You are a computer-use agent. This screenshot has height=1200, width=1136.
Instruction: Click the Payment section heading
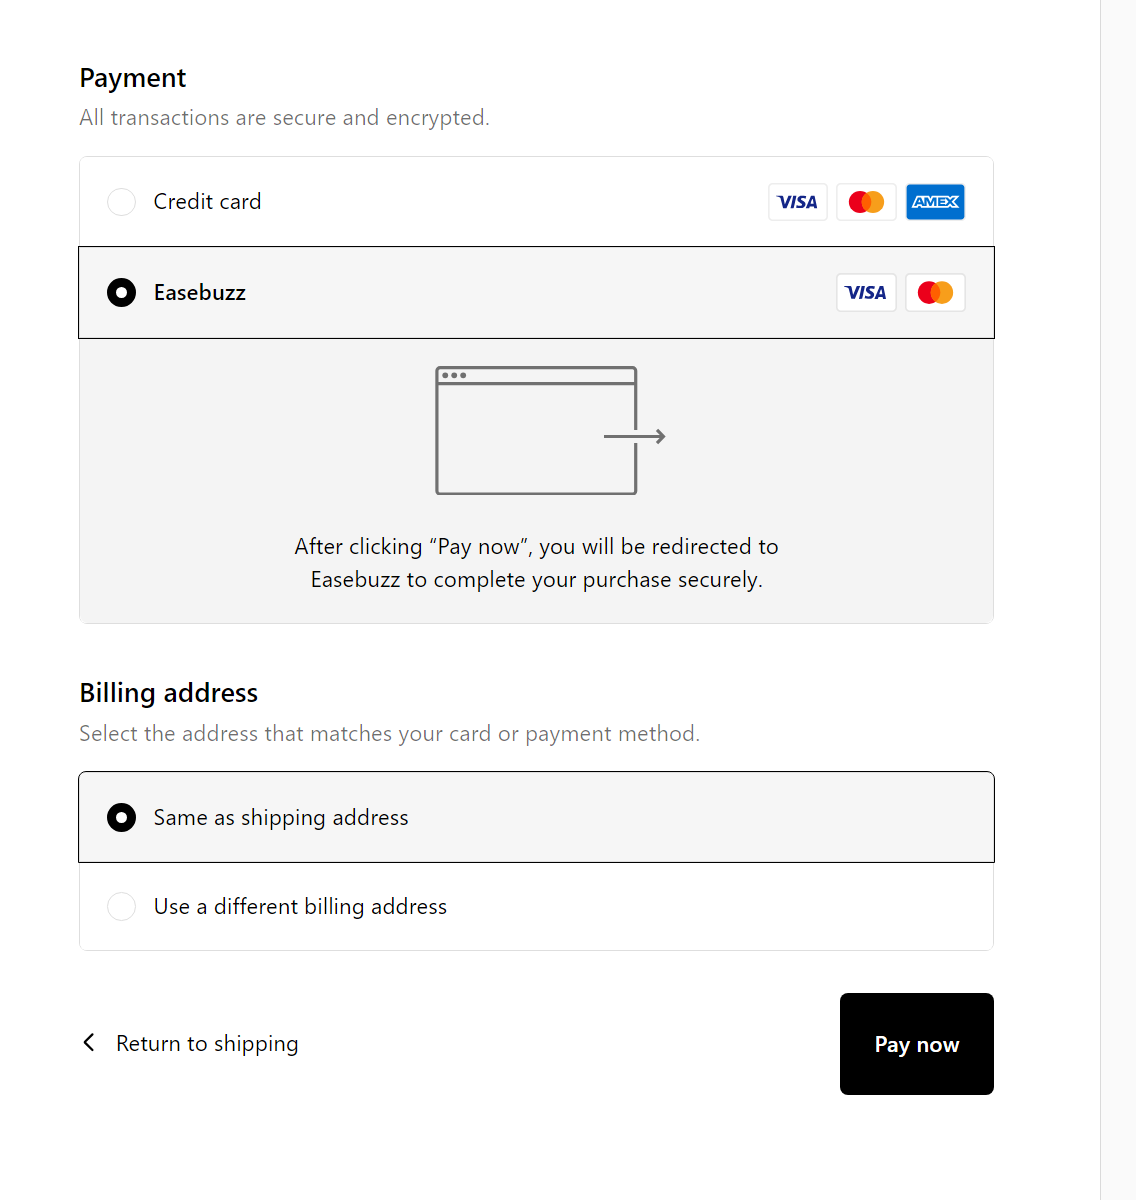[133, 78]
